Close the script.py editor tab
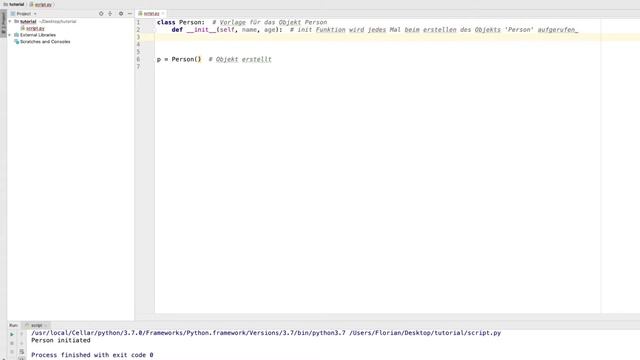Image resolution: width=640 pixels, height=360 pixels. (x=163, y=13)
